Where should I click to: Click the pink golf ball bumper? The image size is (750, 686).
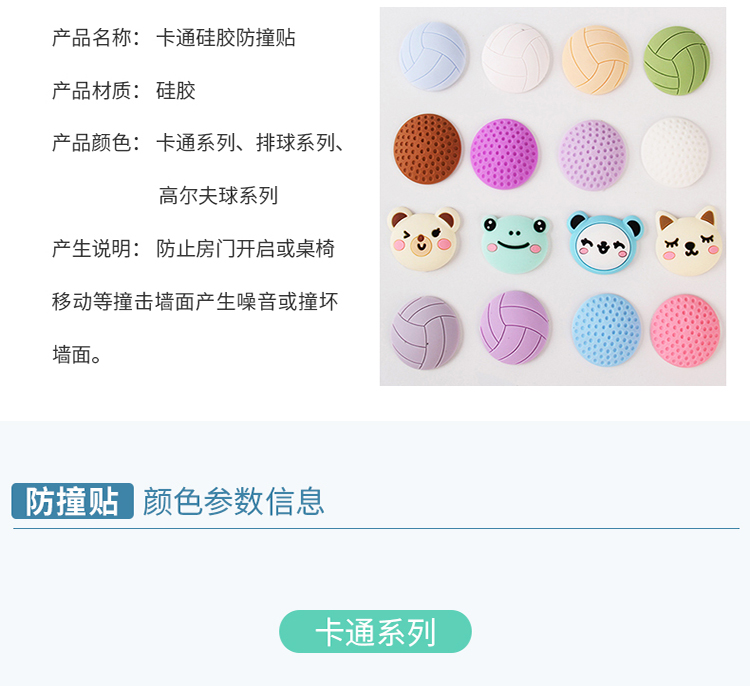(685, 331)
